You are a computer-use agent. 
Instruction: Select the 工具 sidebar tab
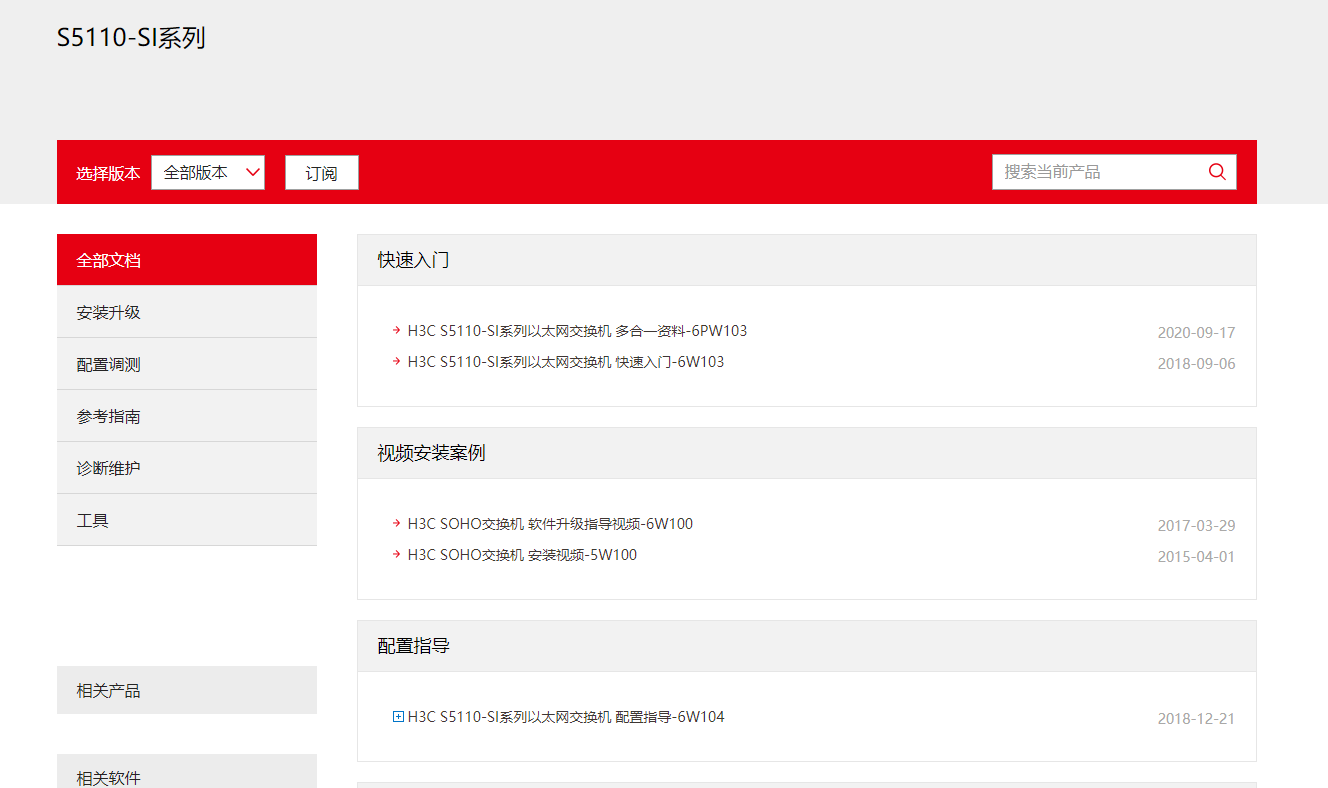(x=187, y=520)
